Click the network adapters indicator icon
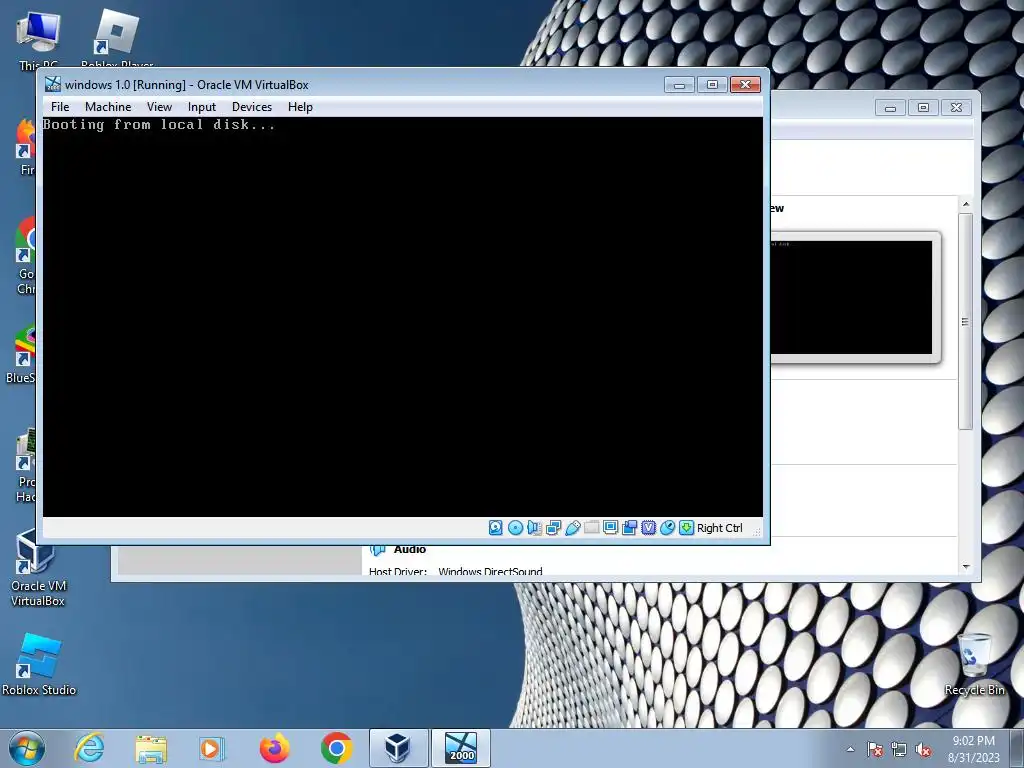 [553, 528]
